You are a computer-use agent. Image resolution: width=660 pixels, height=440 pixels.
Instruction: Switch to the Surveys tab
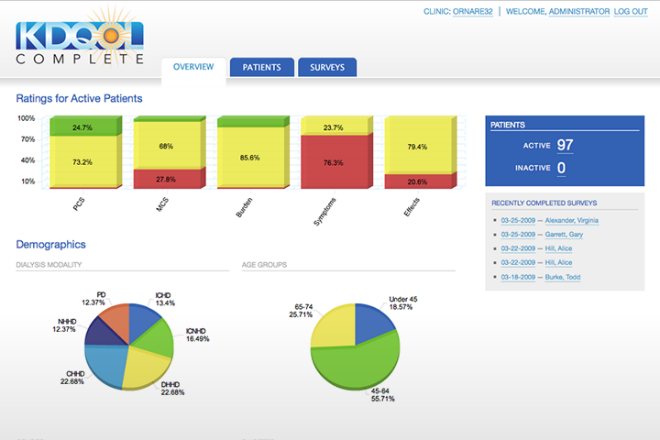(326, 68)
